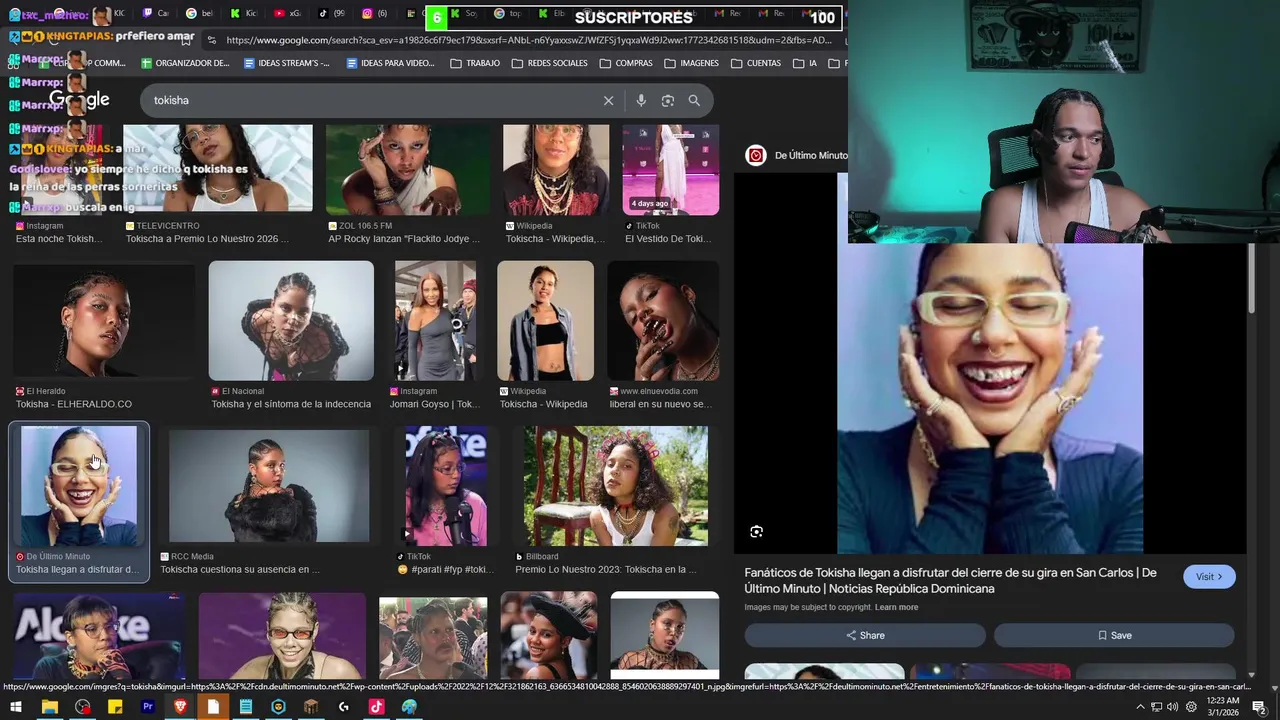The width and height of the screenshot is (1280, 720).
Task: Open the Jomari Goyso Instagram image result
Action: (x=435, y=322)
